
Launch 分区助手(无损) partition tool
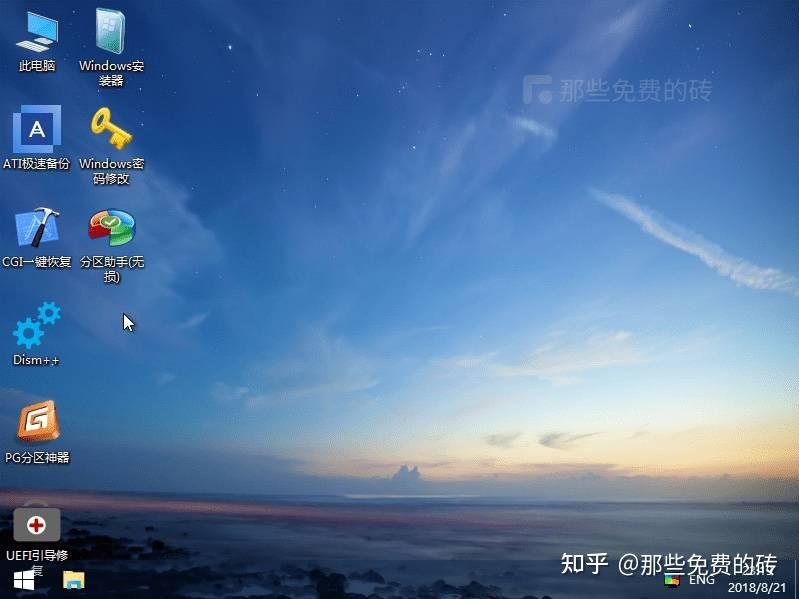pyautogui.click(x=112, y=246)
